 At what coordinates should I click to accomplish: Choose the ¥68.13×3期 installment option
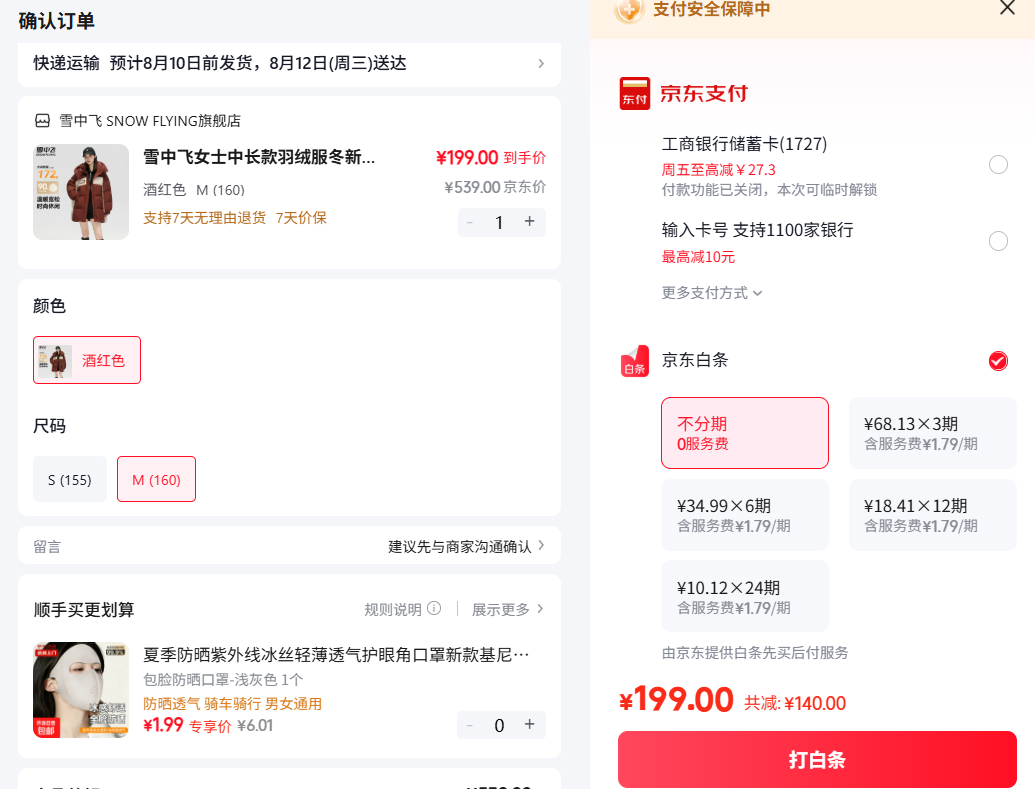(x=932, y=433)
